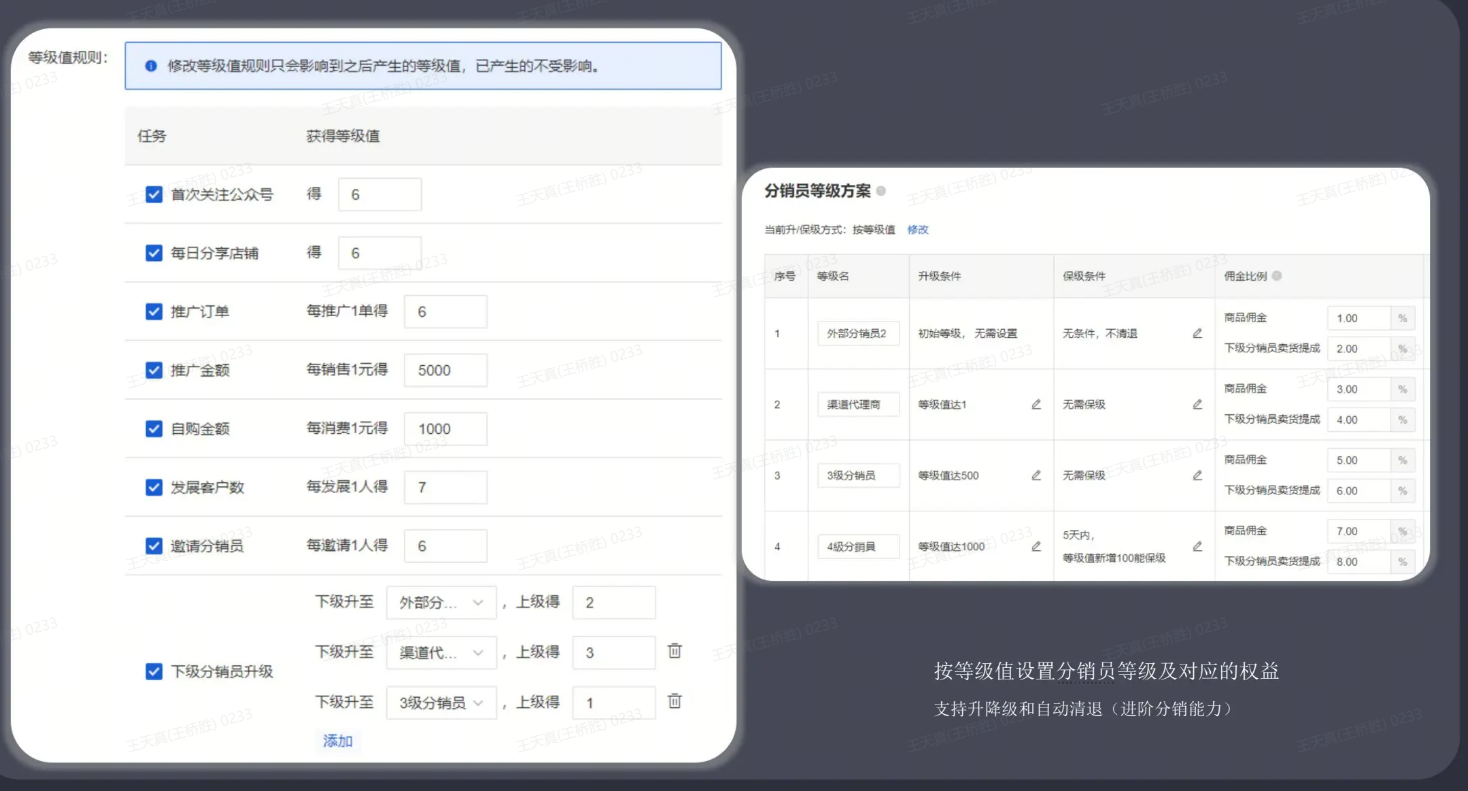Click 添加 to add upgrade rule

click(338, 741)
